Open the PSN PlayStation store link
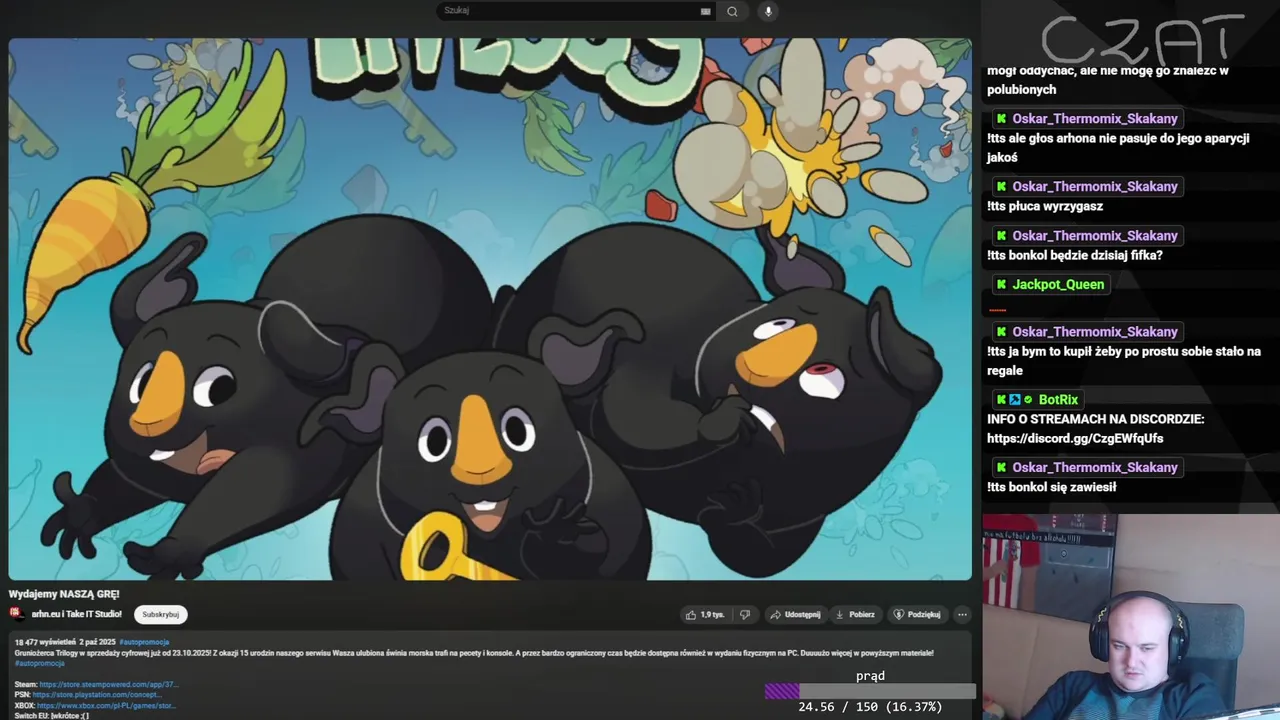The image size is (1280, 720). [x=96, y=695]
